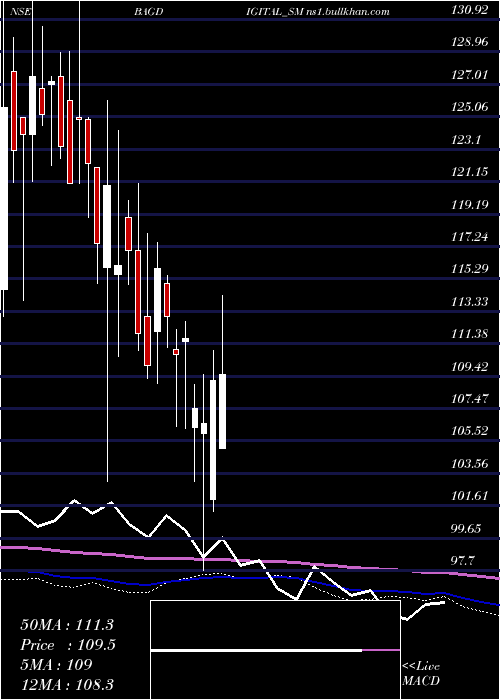This screenshot has height=700, width=500.
Task: Click the 101.61 price axis label
Action: pyautogui.click(x=469, y=496)
